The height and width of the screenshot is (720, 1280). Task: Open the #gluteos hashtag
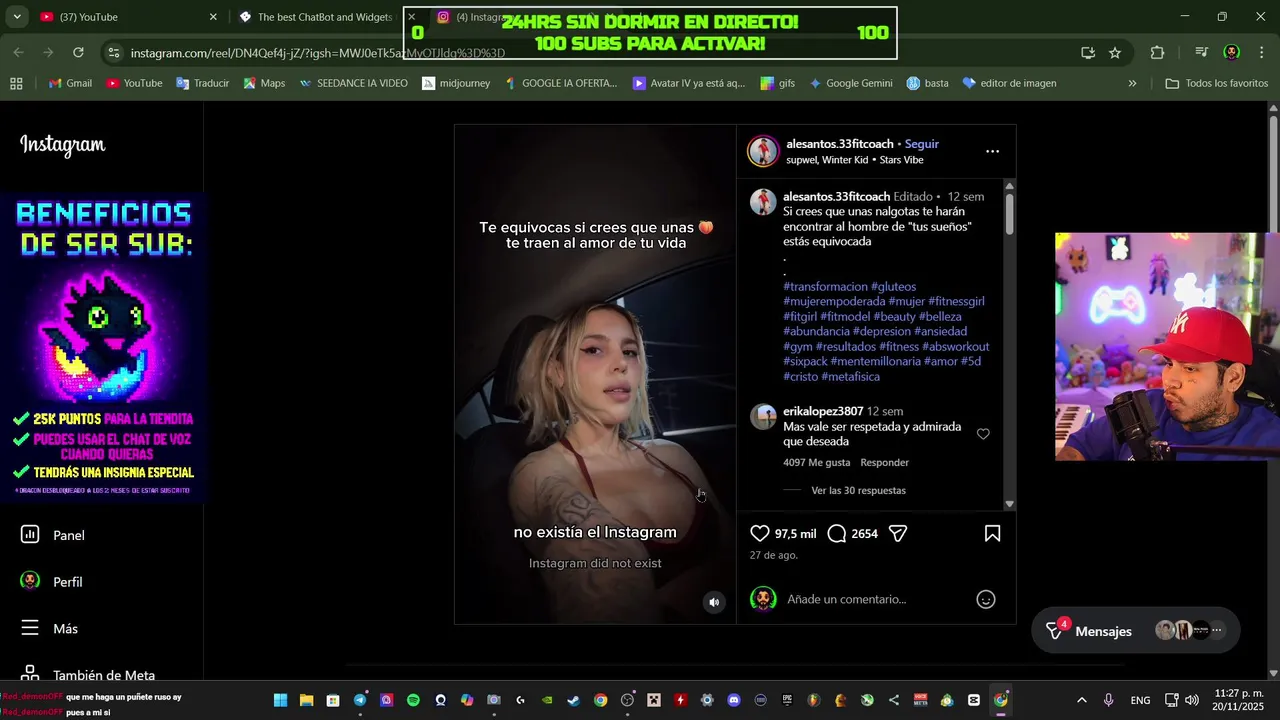click(x=893, y=287)
